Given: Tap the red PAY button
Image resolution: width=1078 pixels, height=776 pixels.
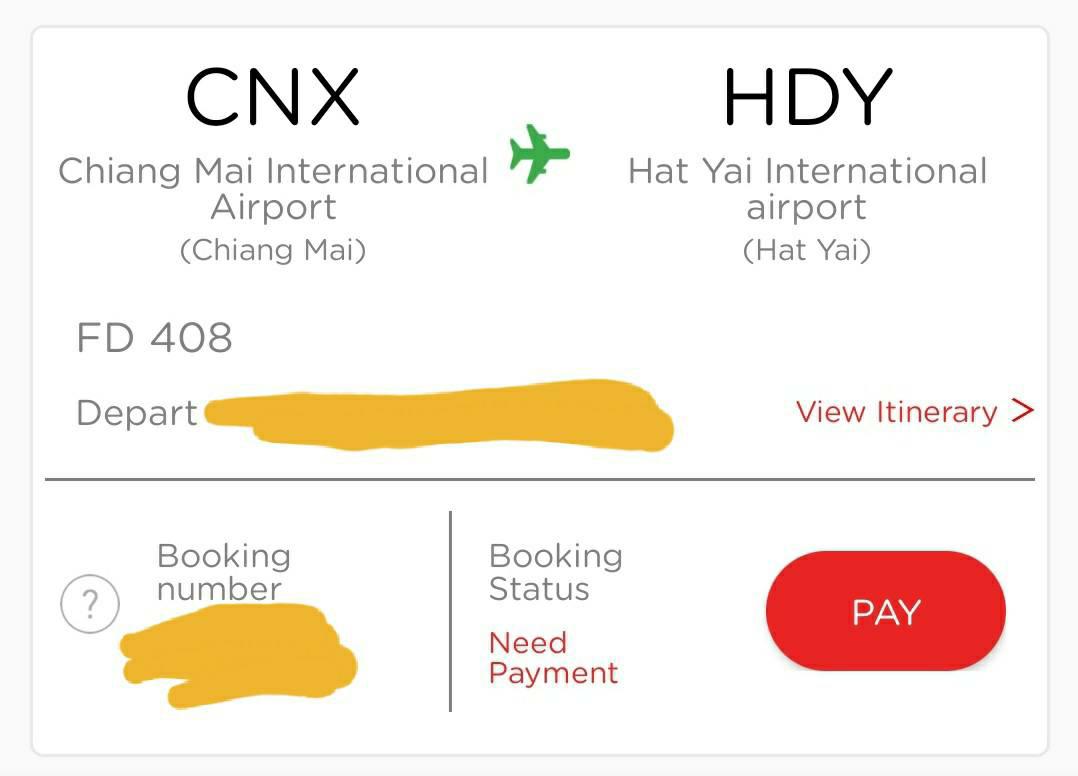Looking at the screenshot, I should pyautogui.click(x=886, y=610).
